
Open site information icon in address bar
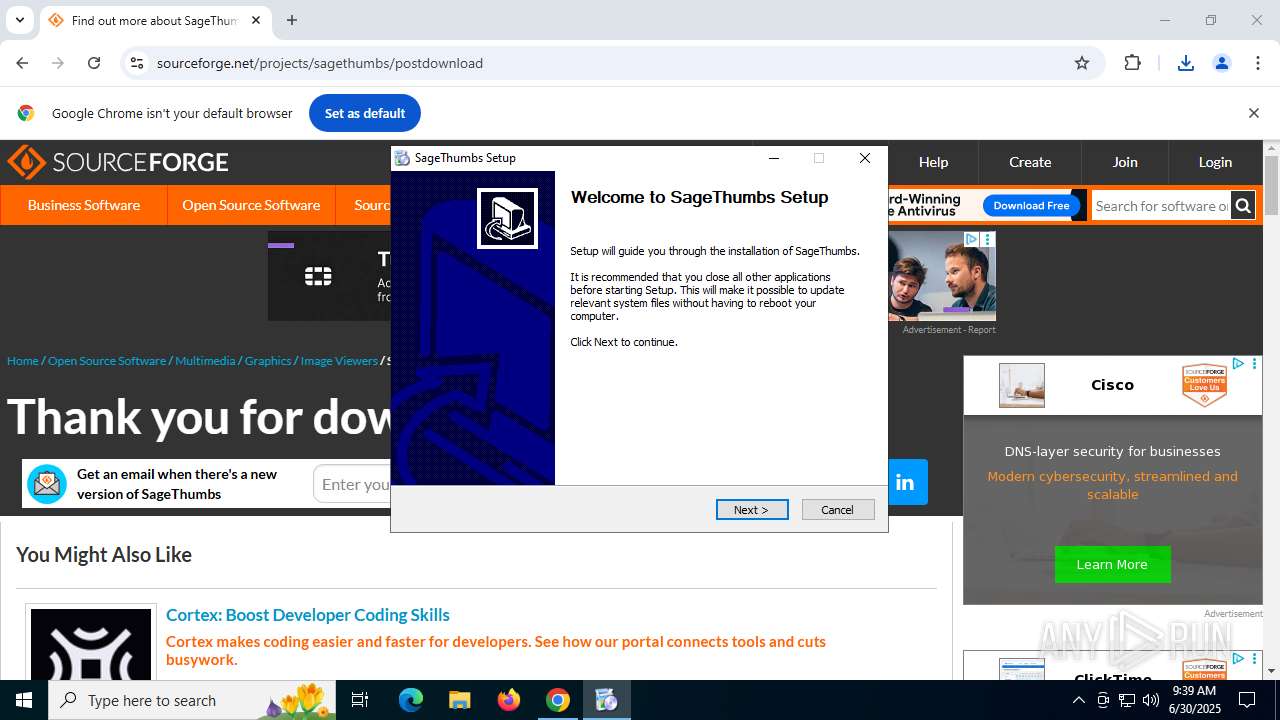(137, 63)
